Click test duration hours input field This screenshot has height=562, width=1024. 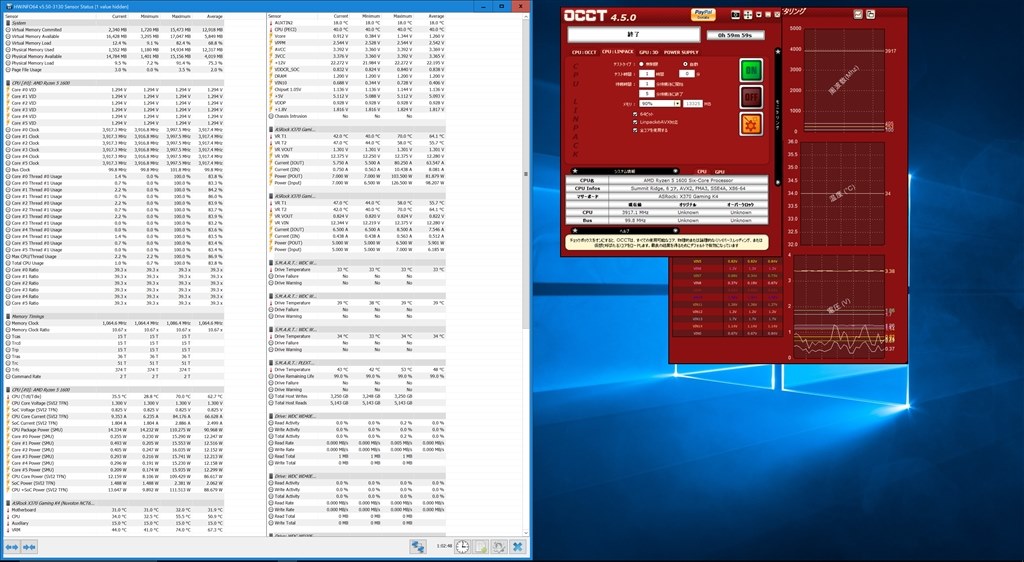(x=647, y=74)
